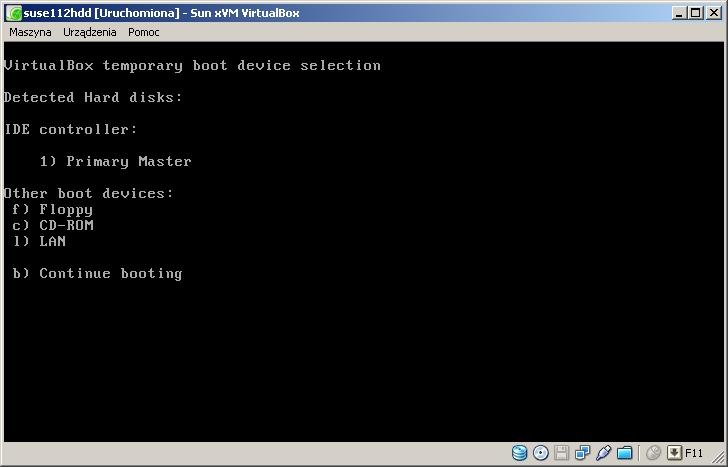The height and width of the screenshot is (467, 728).
Task: Click the hard disk activity icon
Action: point(519,453)
